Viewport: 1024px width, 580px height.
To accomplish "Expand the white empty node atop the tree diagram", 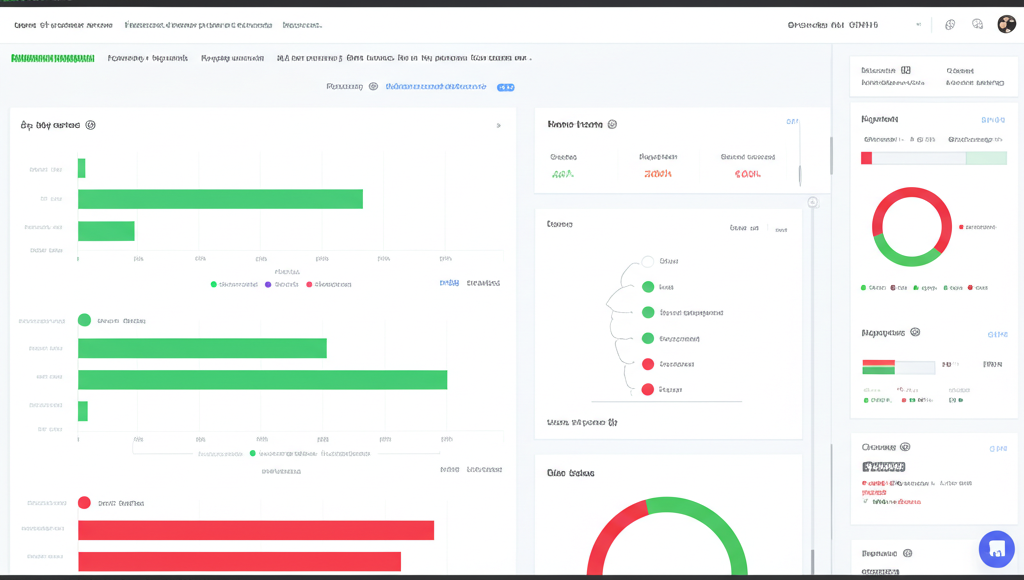I will 647,261.
